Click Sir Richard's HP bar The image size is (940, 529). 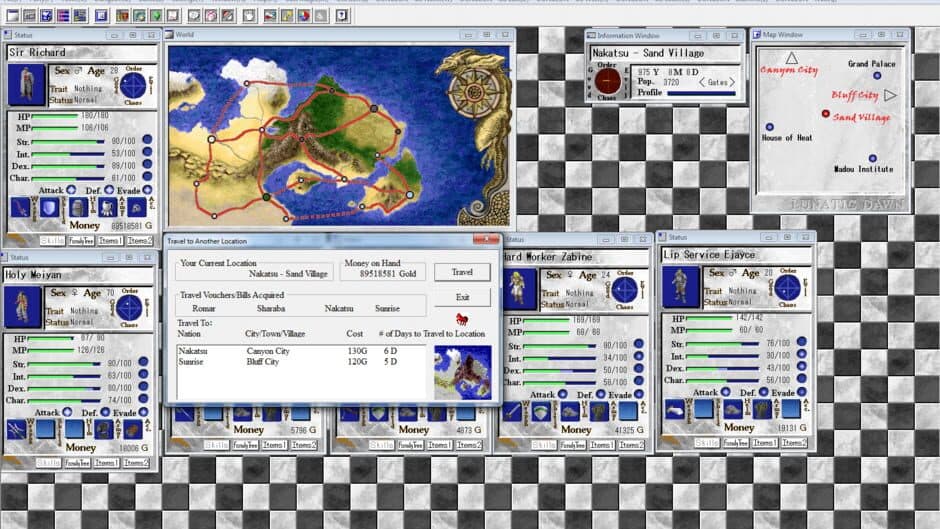click(x=55, y=116)
